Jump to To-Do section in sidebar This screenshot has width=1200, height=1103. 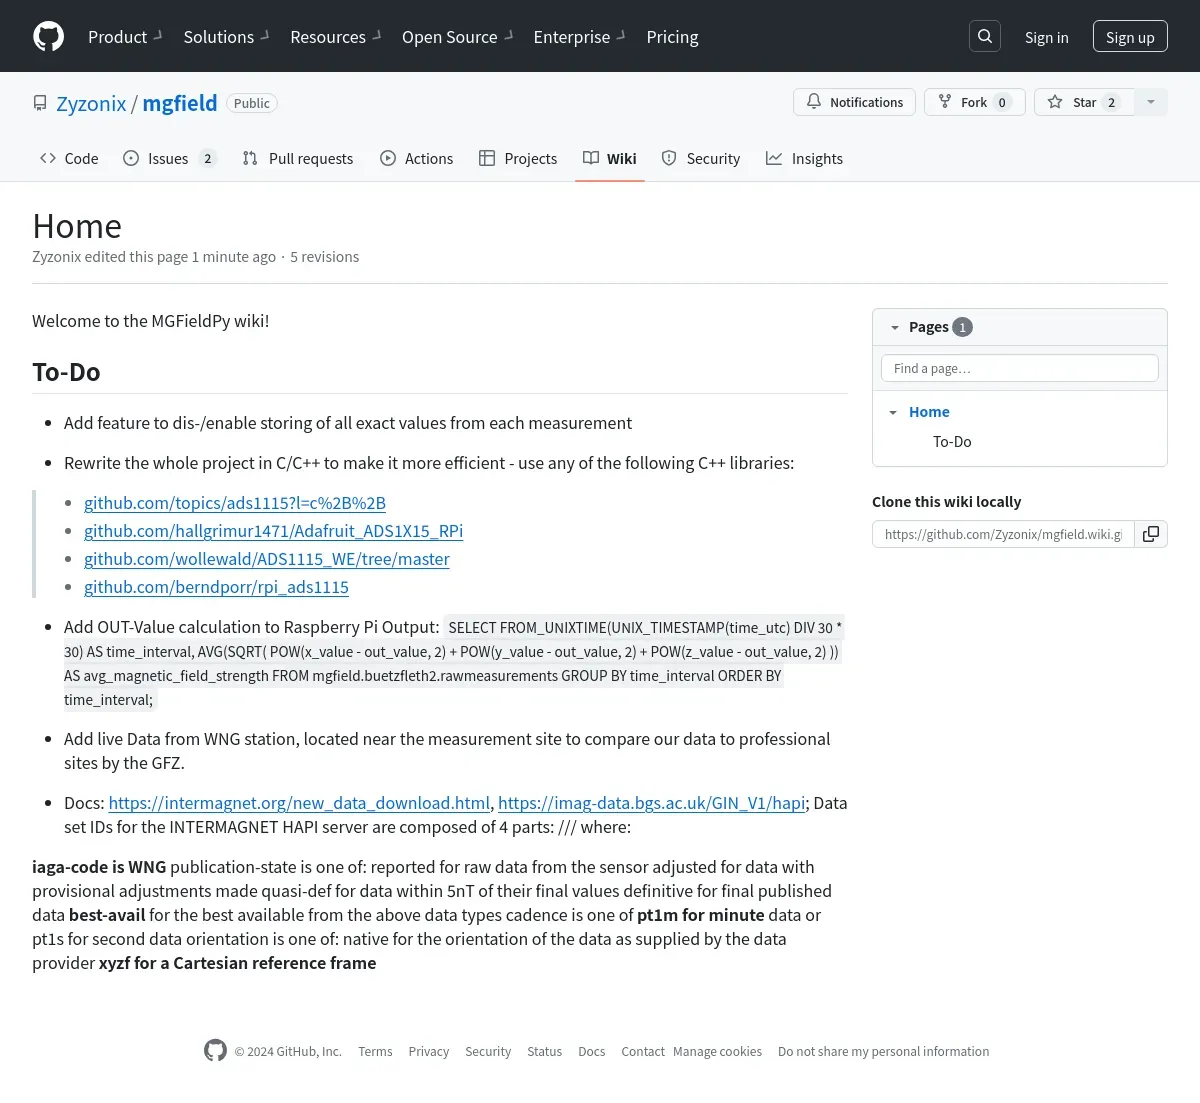952,442
